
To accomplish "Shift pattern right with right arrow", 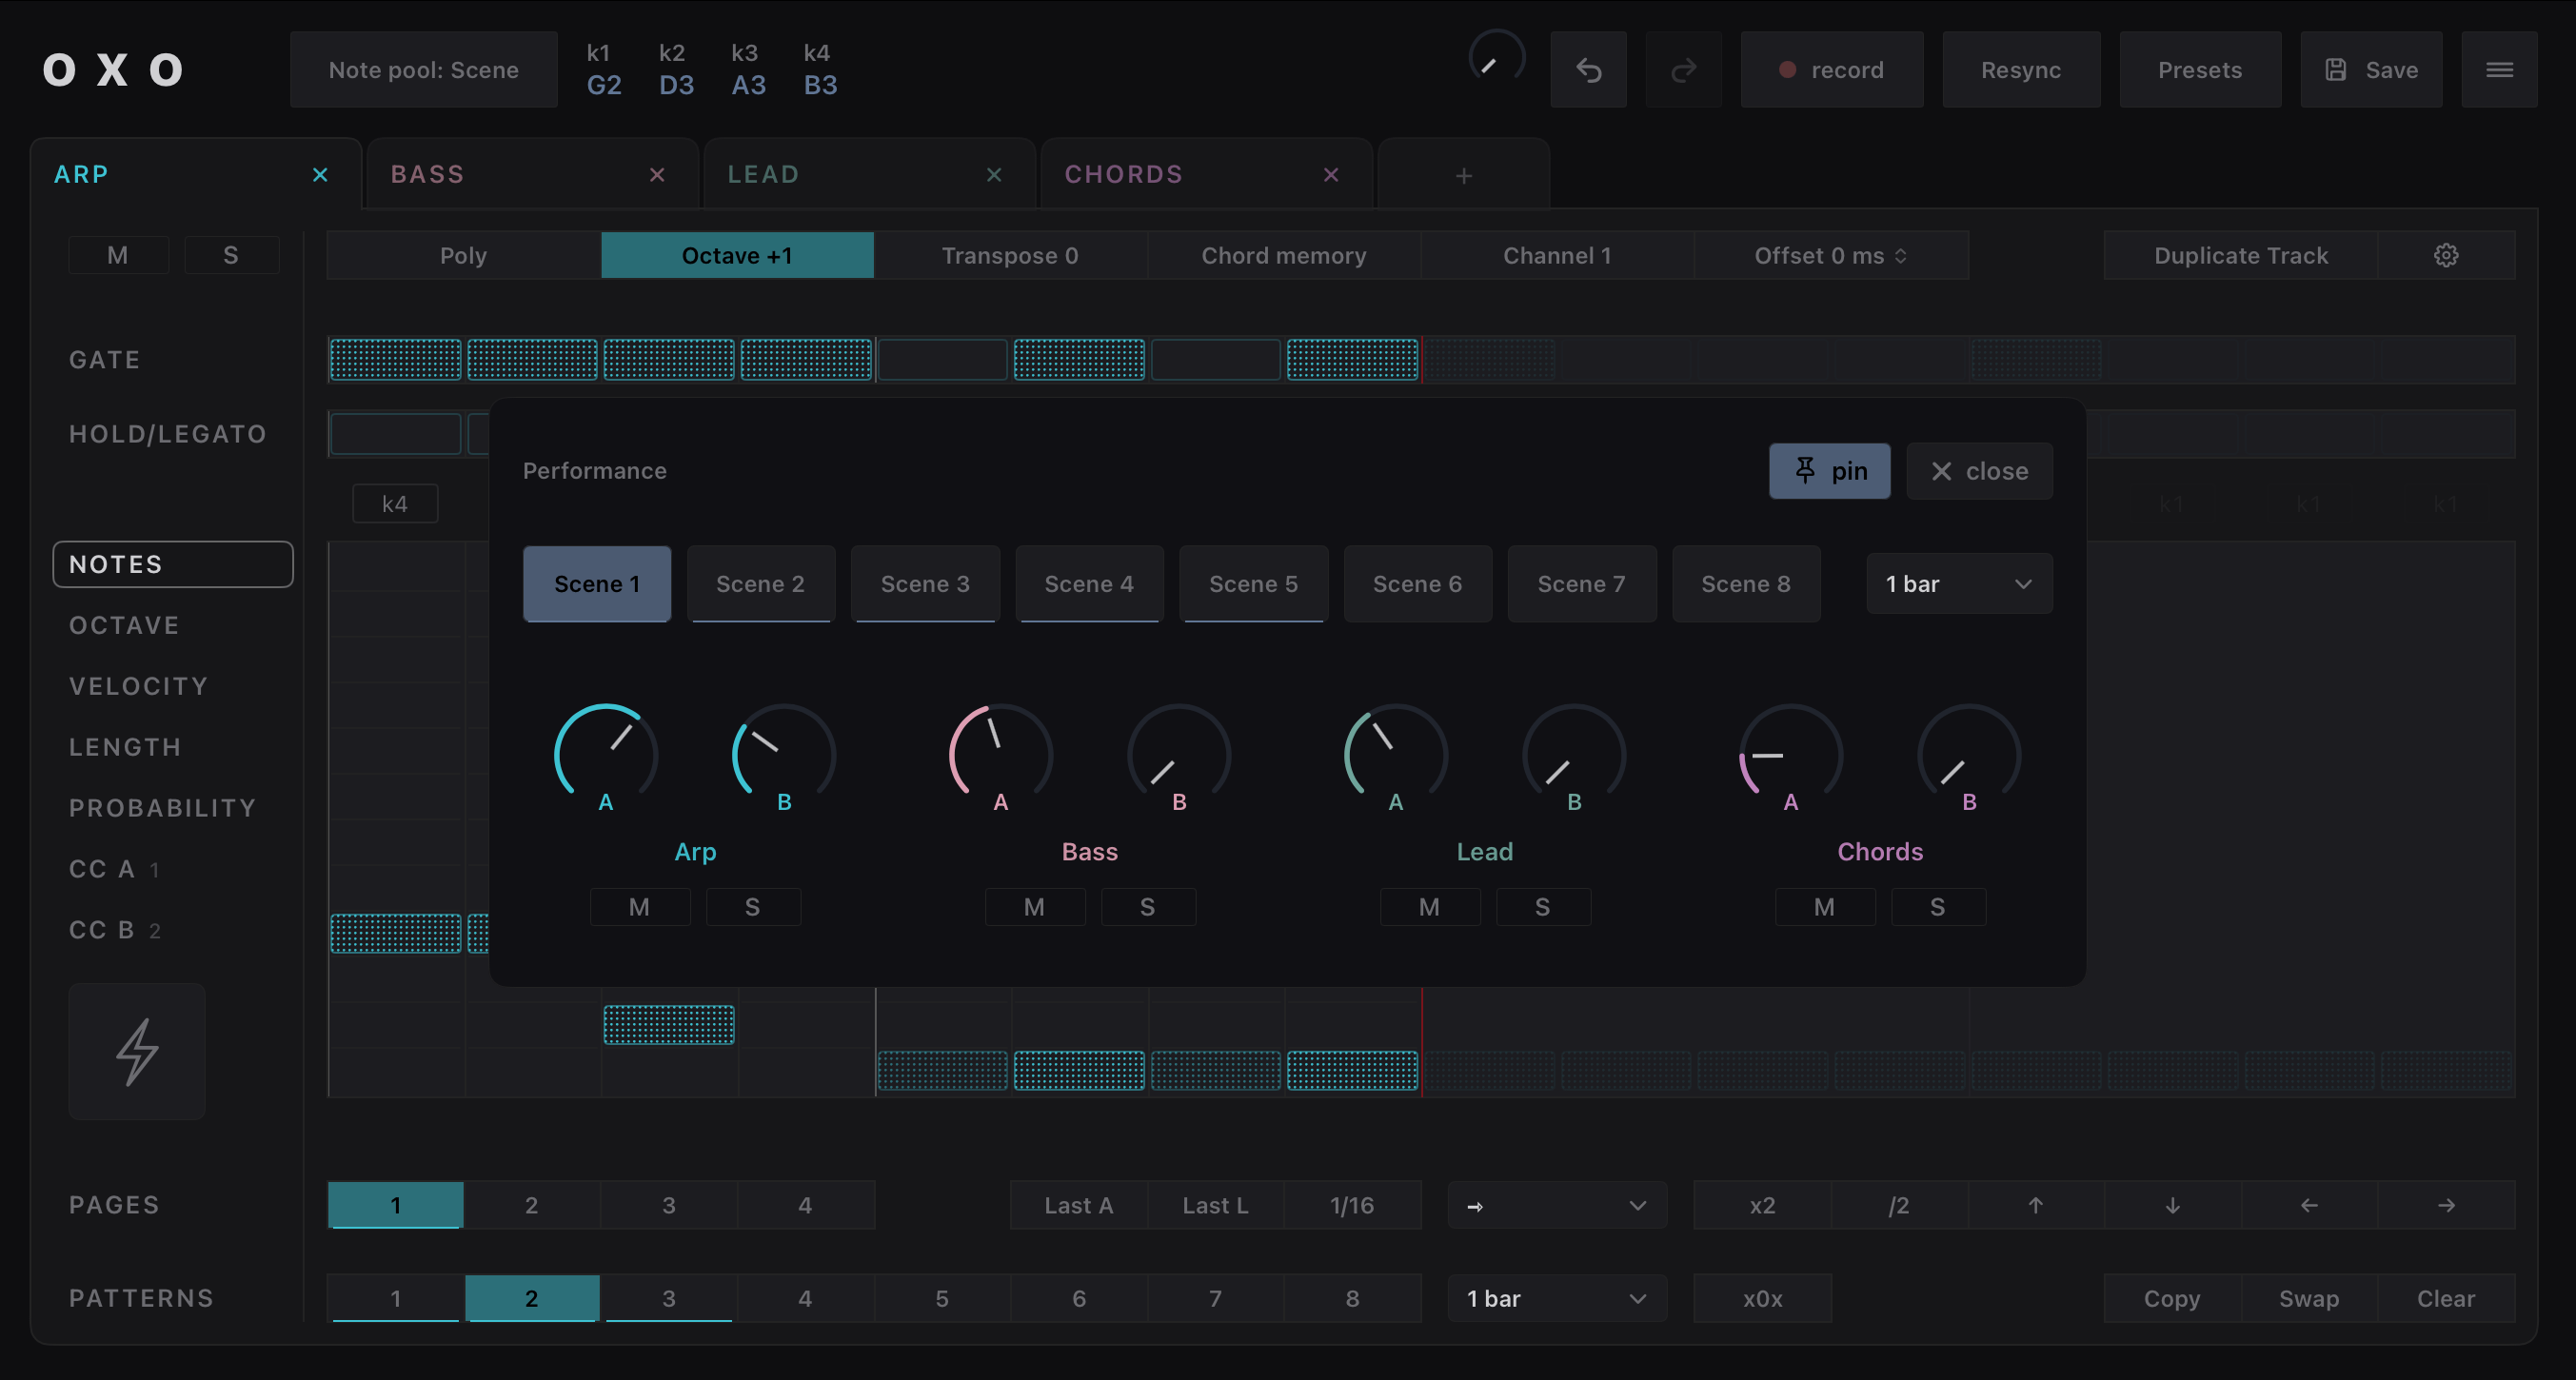I will 2446,1205.
